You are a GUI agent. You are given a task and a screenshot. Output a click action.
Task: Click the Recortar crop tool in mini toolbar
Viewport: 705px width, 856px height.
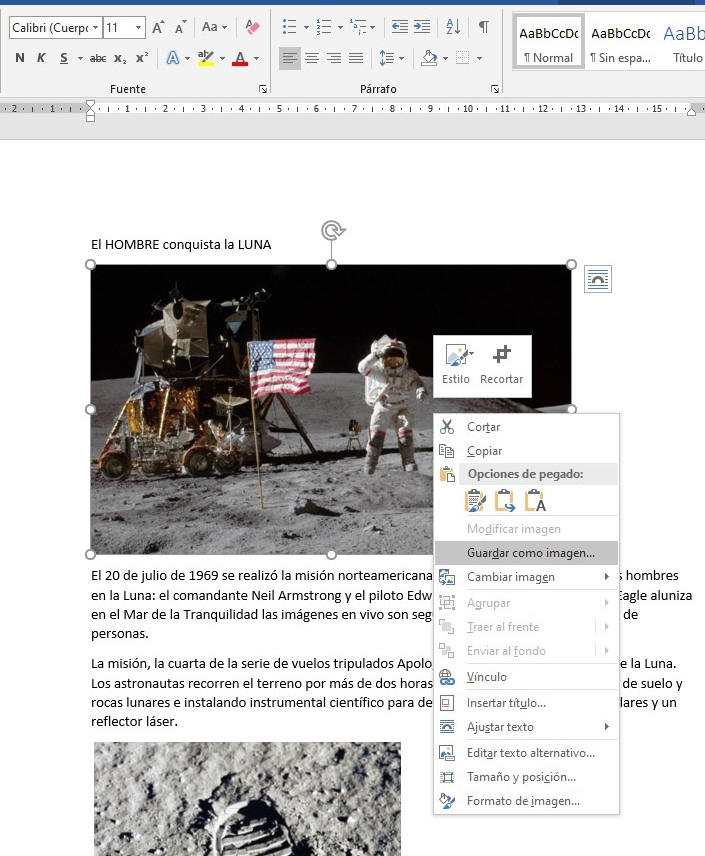tap(501, 365)
